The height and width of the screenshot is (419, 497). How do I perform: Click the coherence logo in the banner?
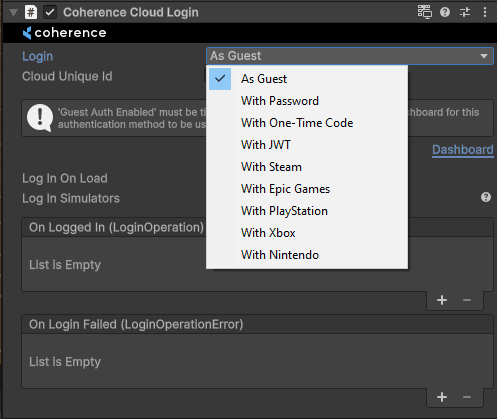64,33
